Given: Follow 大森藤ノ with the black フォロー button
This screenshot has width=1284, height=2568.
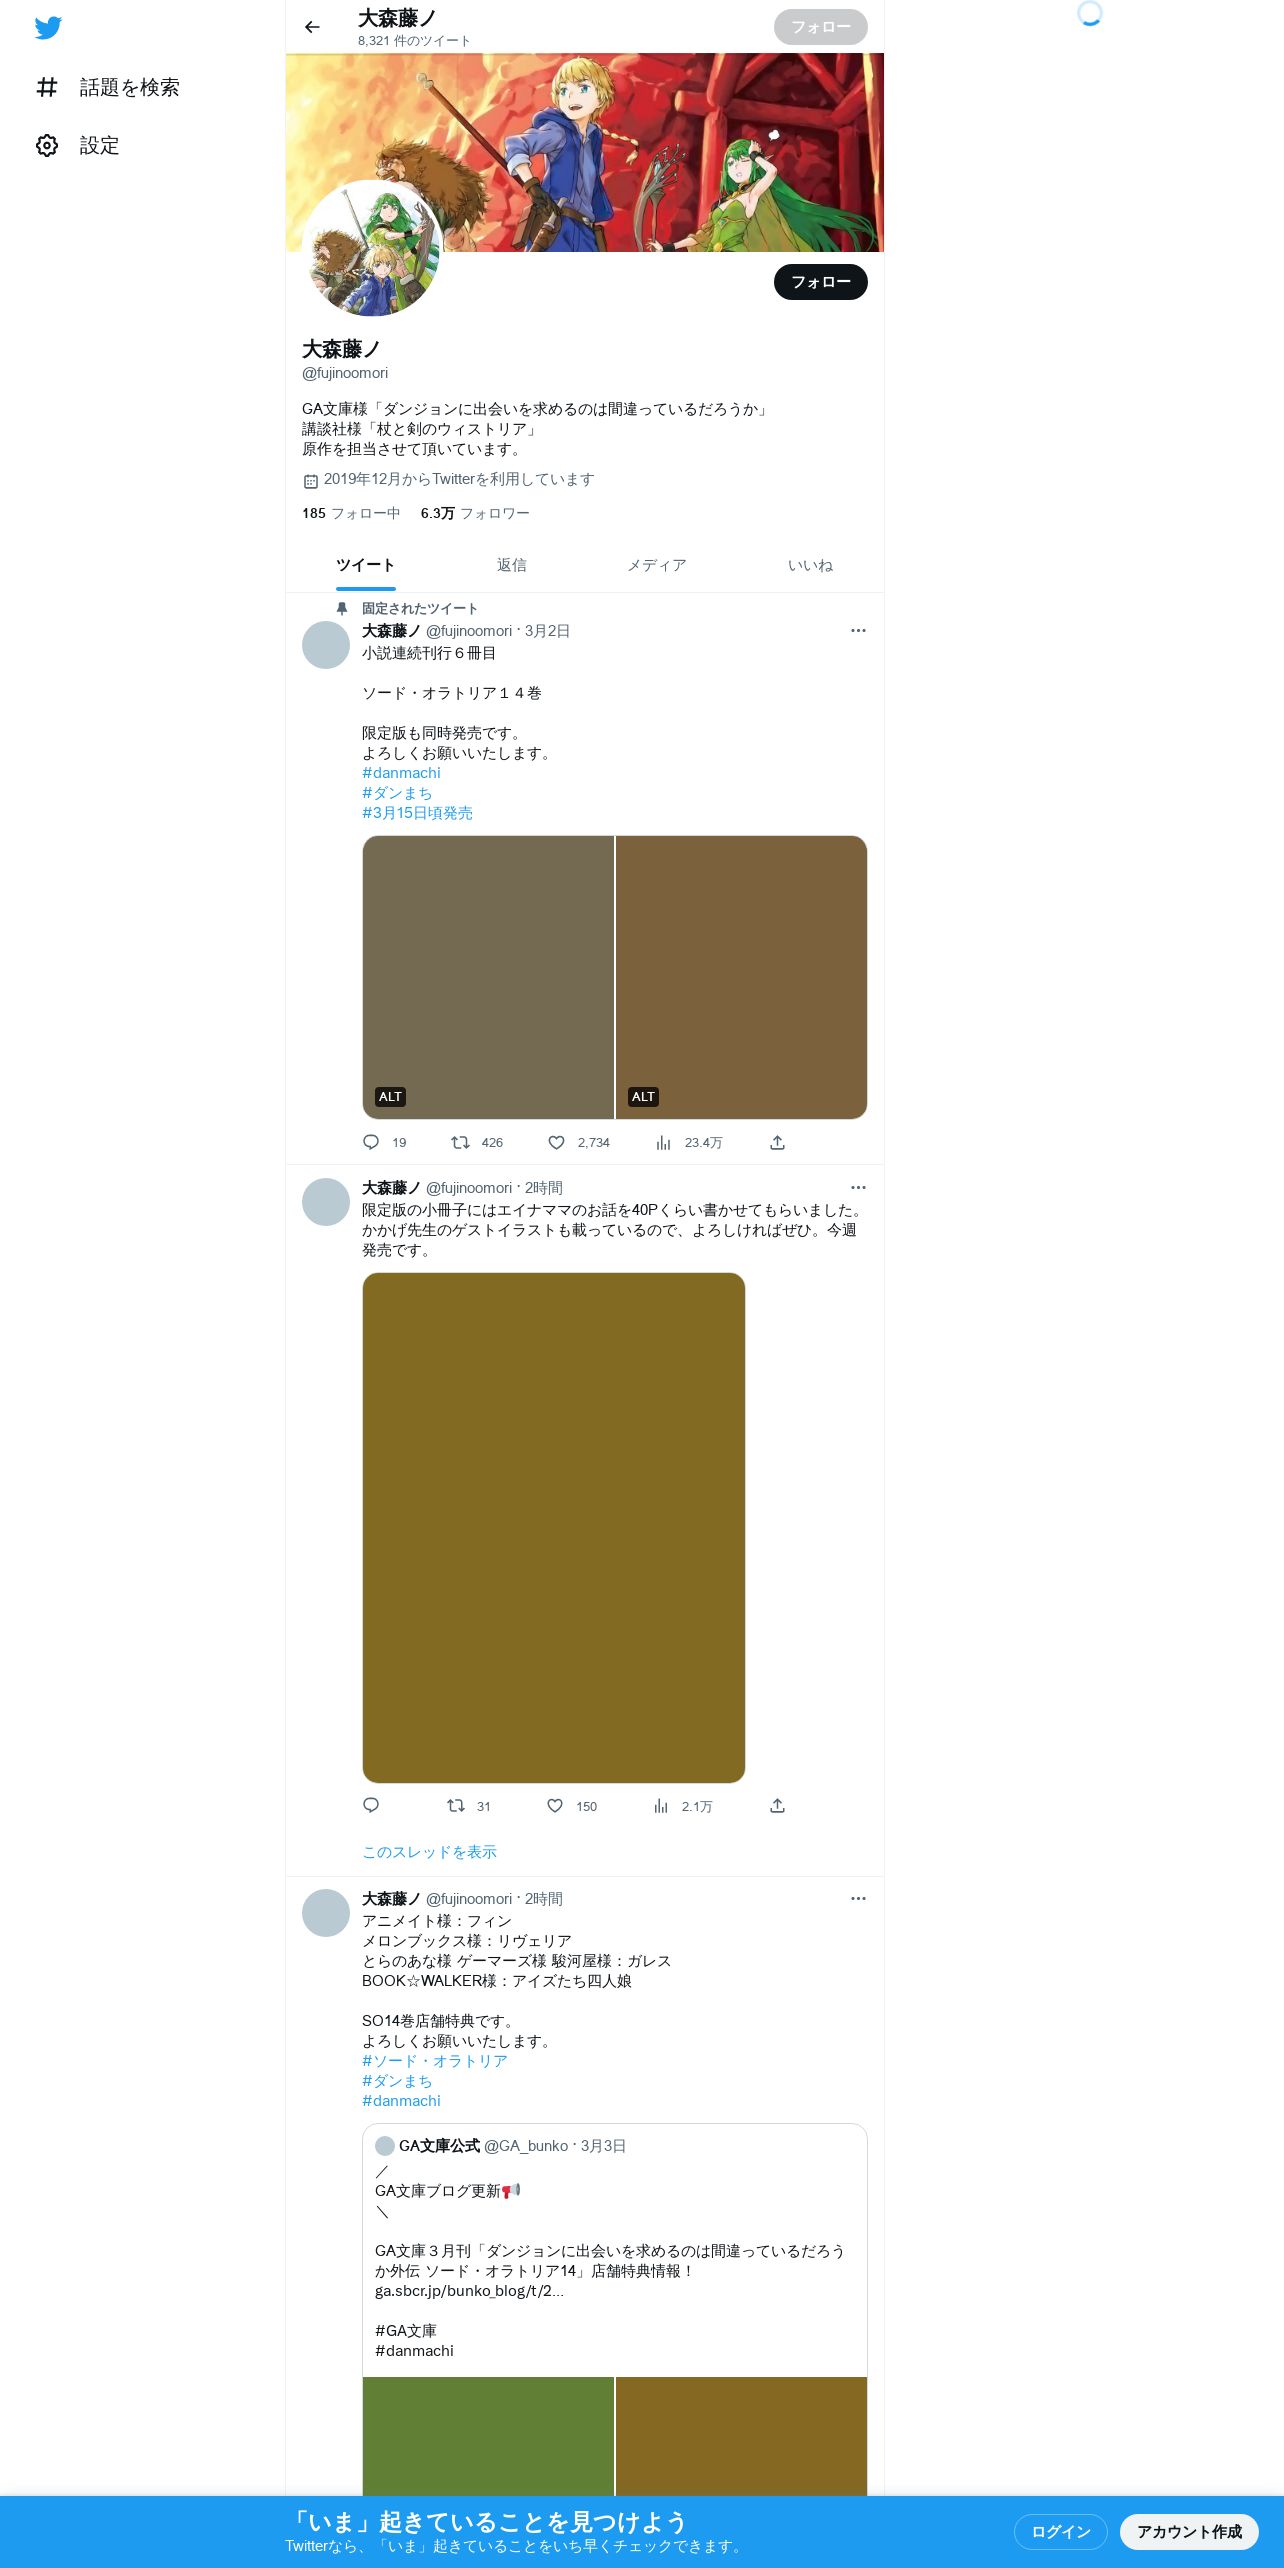Looking at the screenshot, I should click(x=821, y=282).
